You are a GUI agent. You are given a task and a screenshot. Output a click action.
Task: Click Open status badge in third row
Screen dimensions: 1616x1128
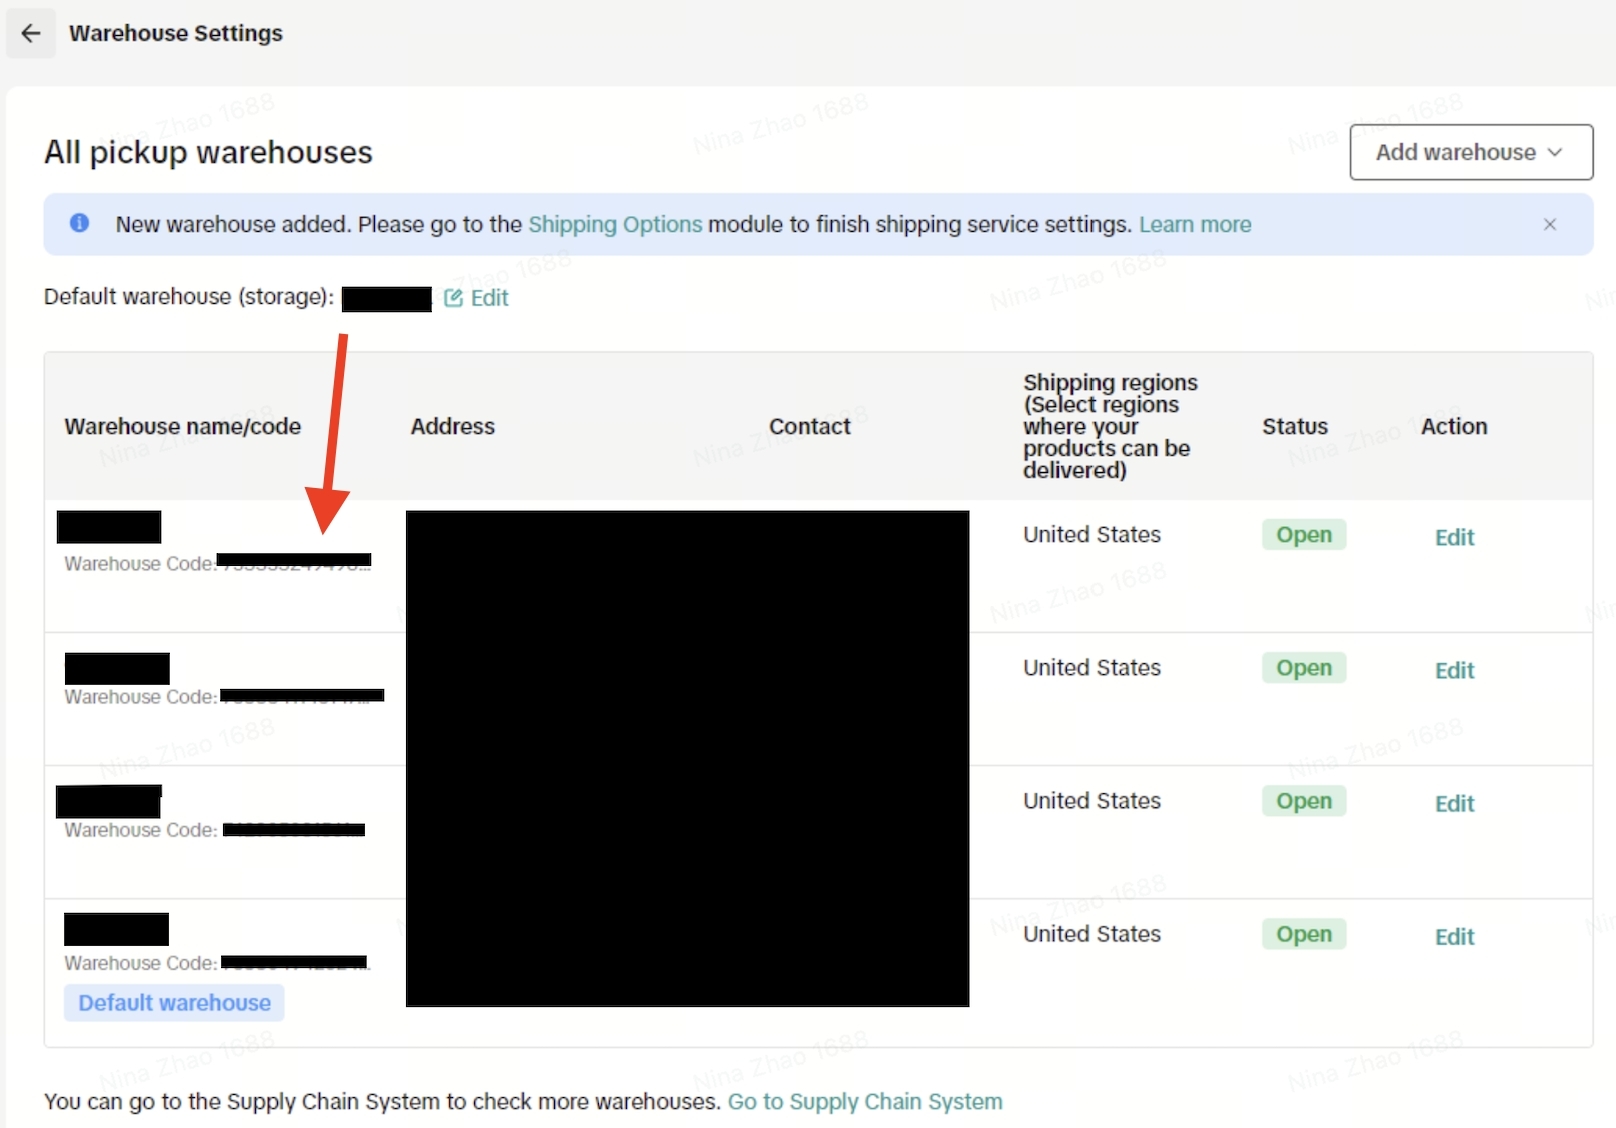click(1303, 801)
